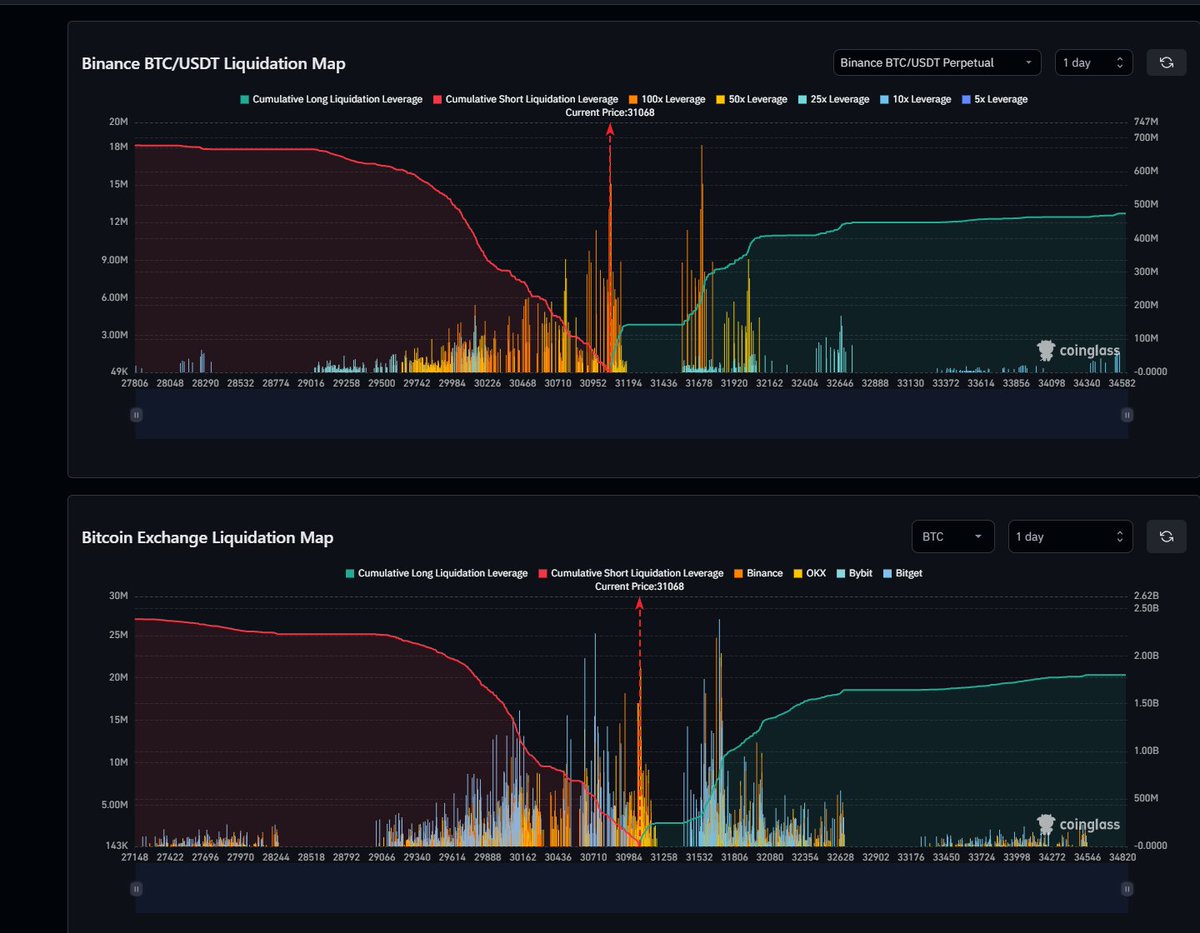Click the 31258 x-axis label in Exchange map
Image resolution: width=1200 pixels, height=933 pixels.
tap(663, 857)
